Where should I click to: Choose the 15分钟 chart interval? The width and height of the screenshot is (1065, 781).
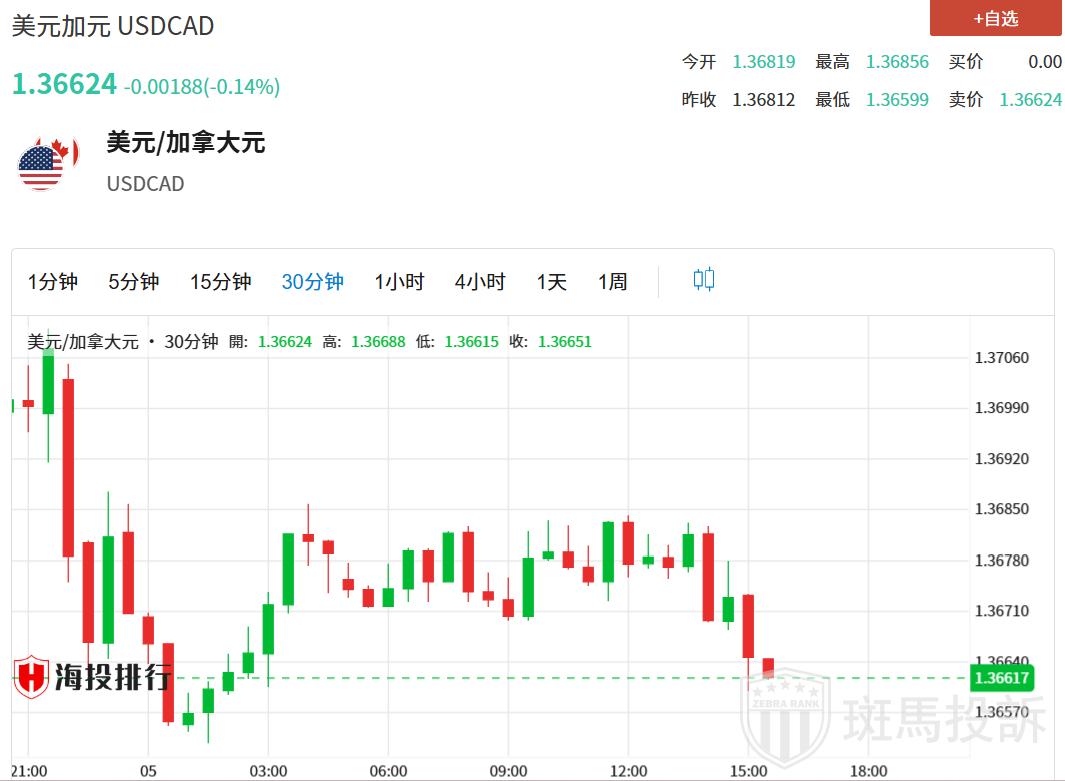(x=220, y=282)
